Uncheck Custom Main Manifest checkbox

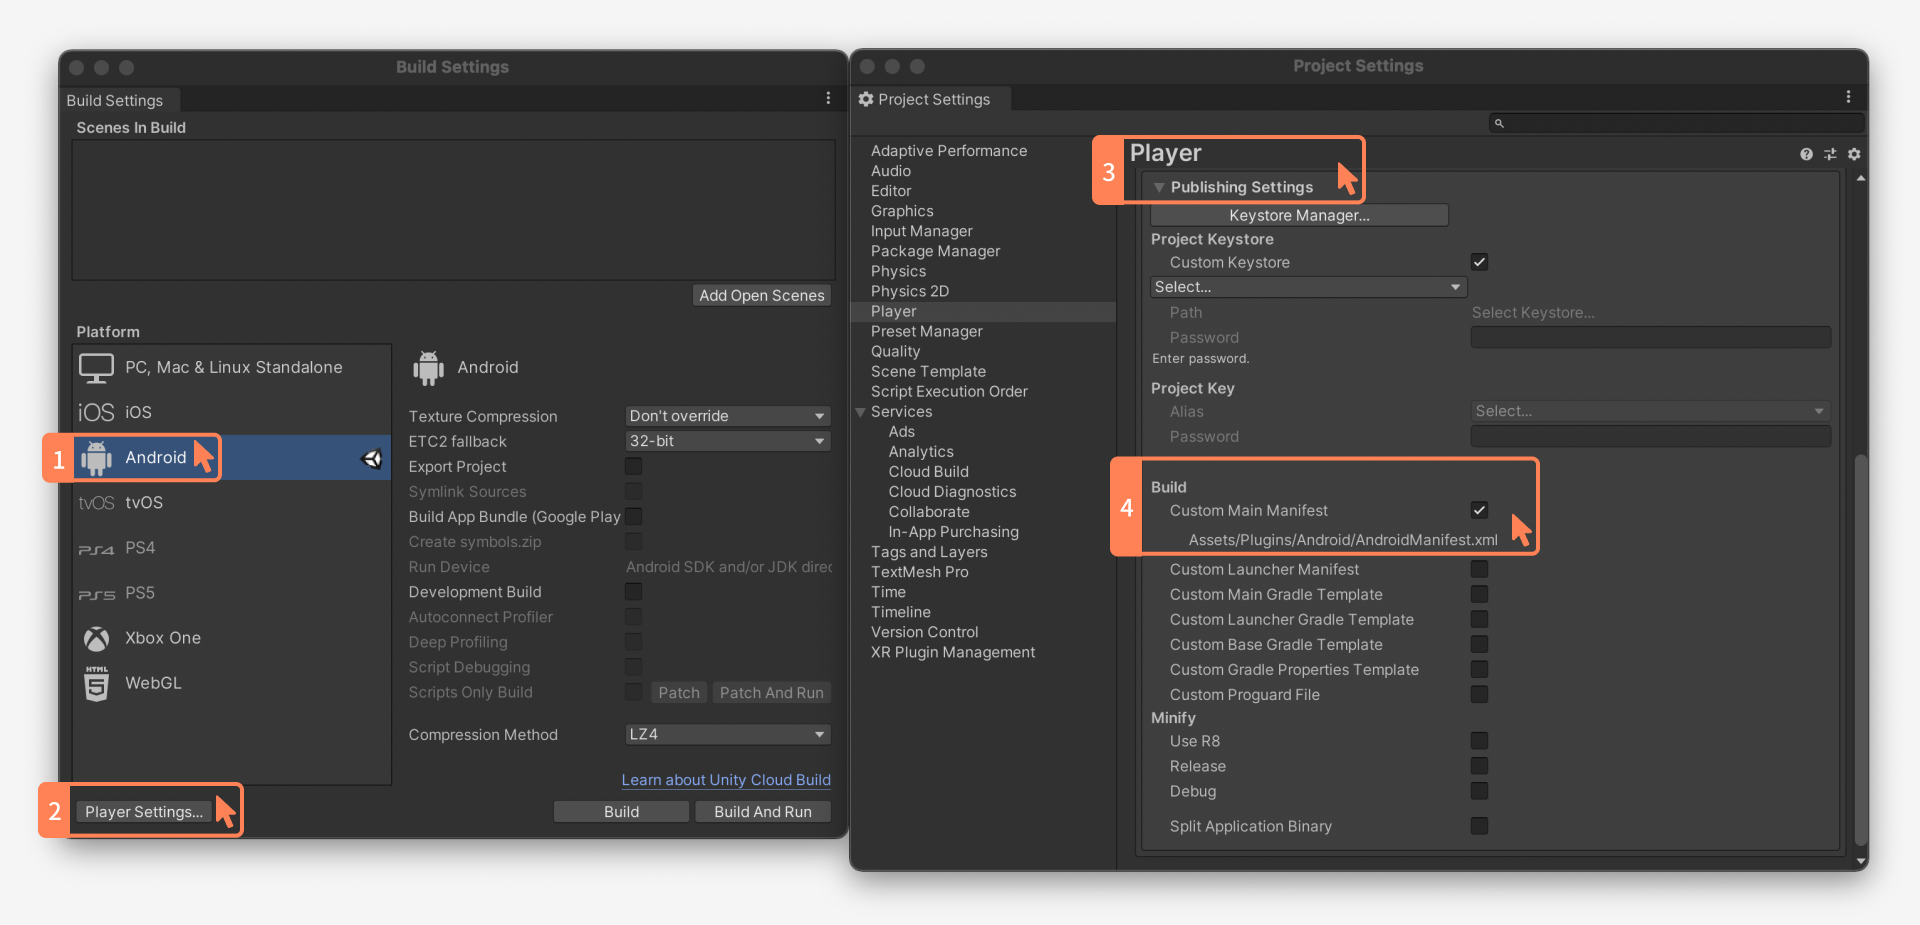1480,510
